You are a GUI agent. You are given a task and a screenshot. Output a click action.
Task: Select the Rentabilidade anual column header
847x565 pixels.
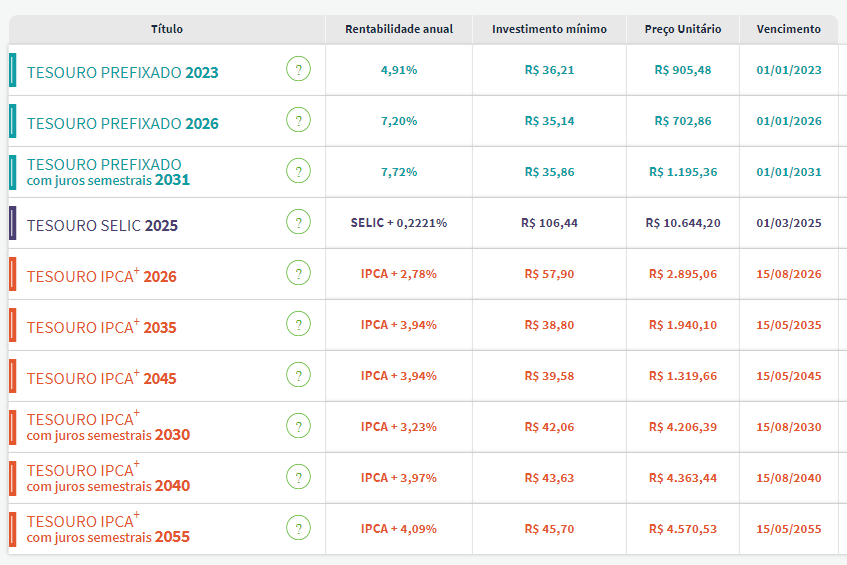point(399,29)
